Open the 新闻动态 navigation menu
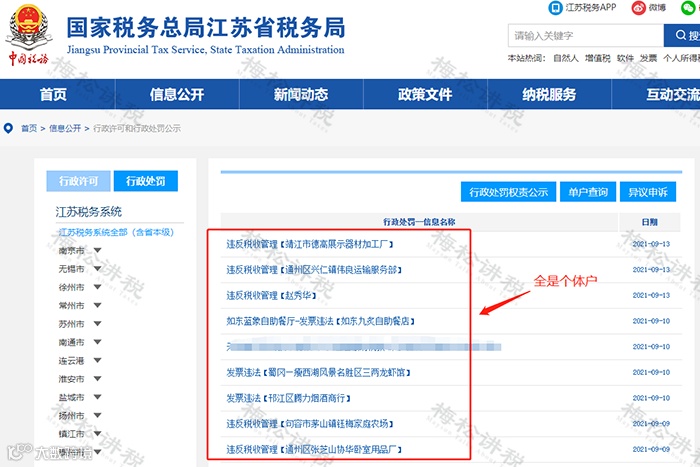Image resolution: width=700 pixels, height=467 pixels. [301, 94]
